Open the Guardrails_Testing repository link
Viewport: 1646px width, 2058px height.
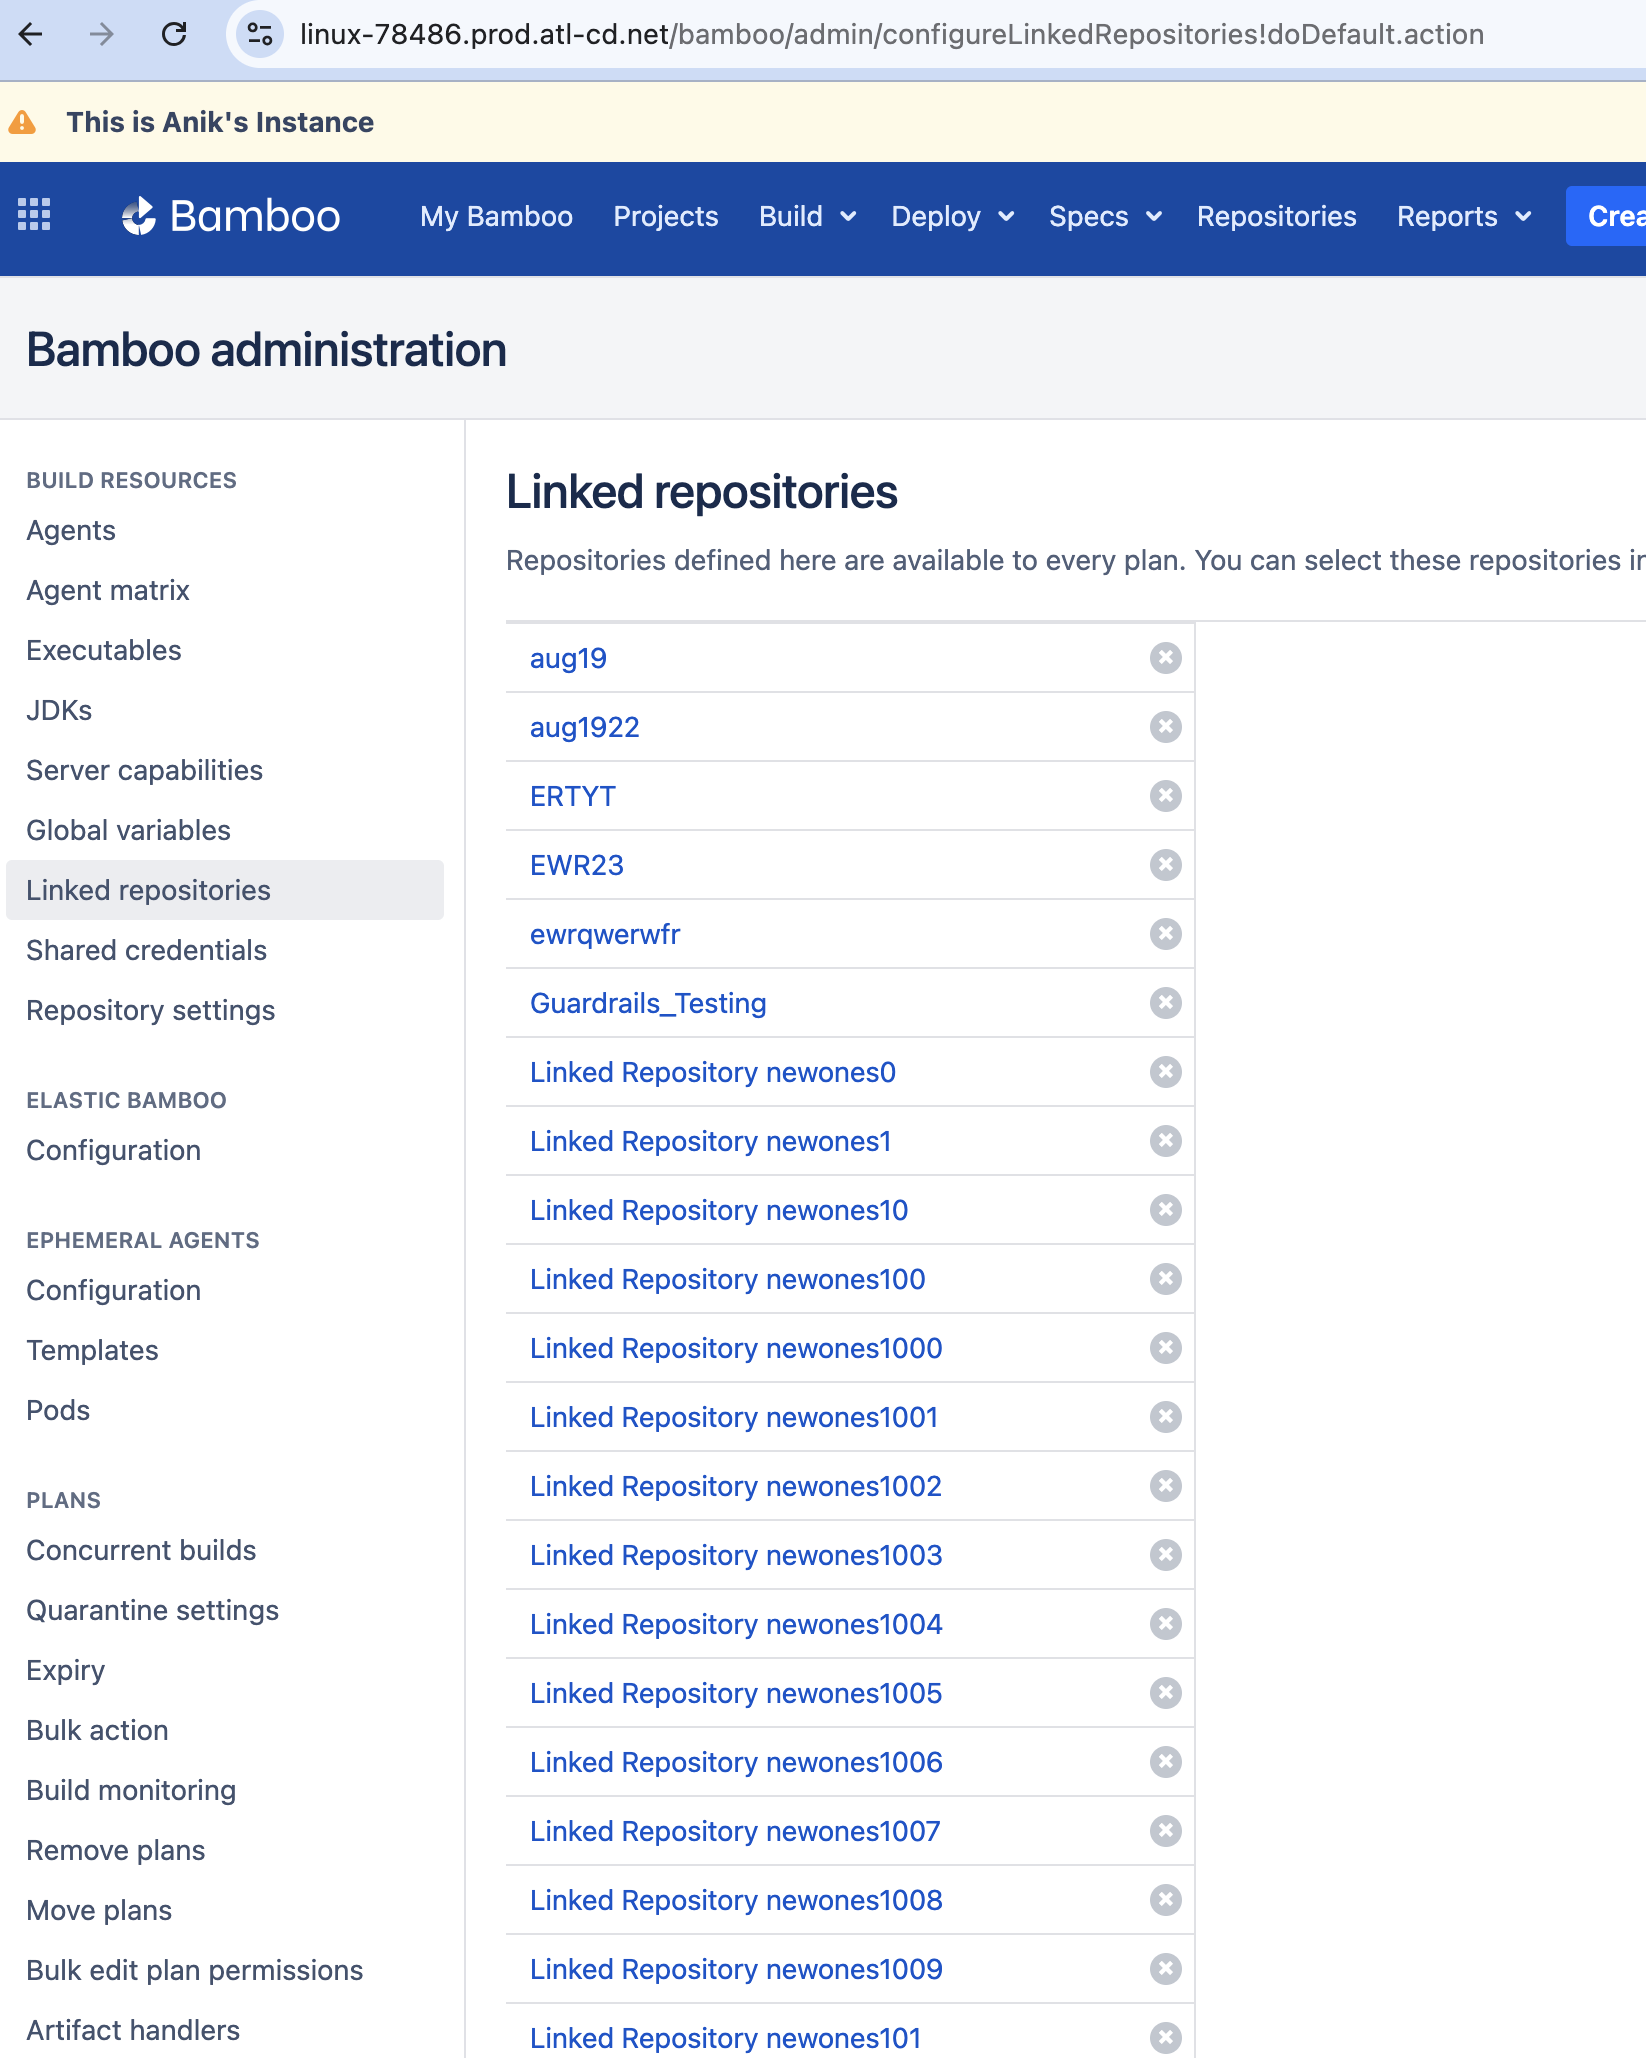(648, 1003)
